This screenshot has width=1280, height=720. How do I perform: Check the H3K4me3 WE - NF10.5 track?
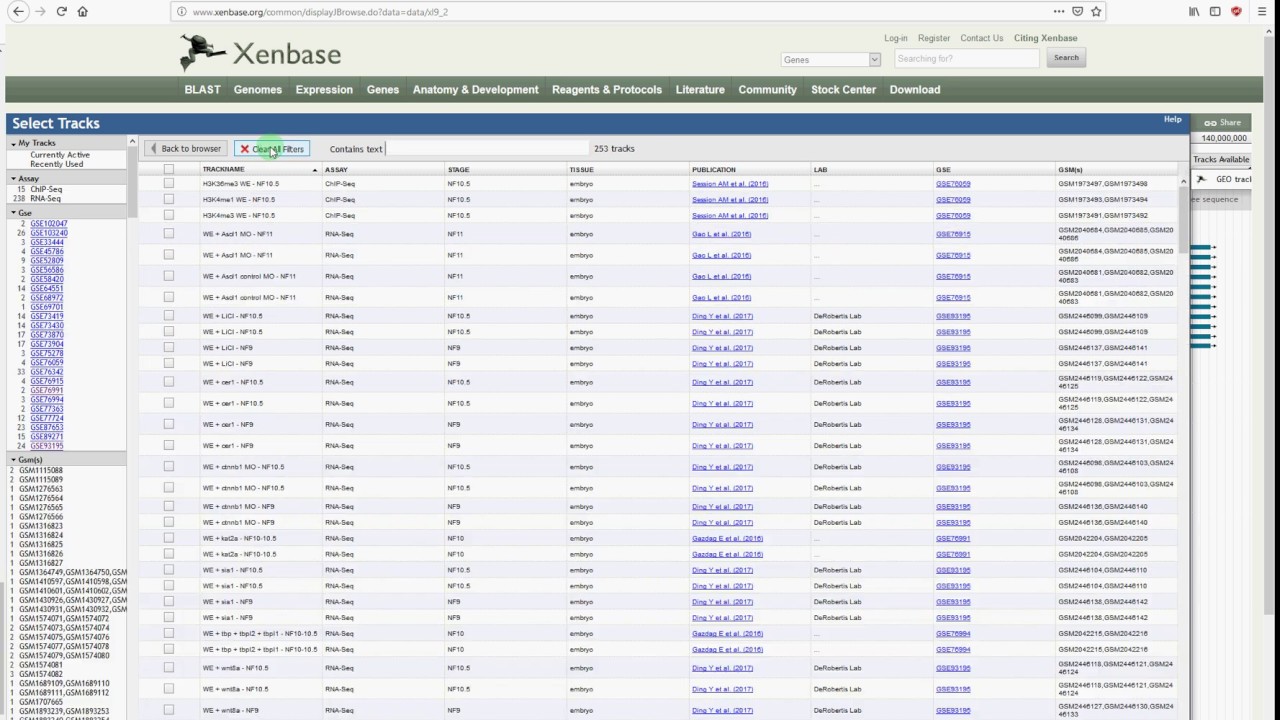point(168,216)
